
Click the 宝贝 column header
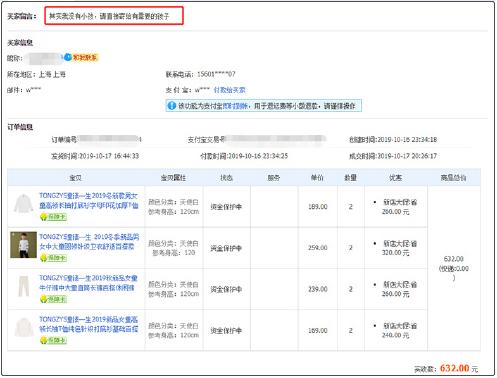[76, 178]
